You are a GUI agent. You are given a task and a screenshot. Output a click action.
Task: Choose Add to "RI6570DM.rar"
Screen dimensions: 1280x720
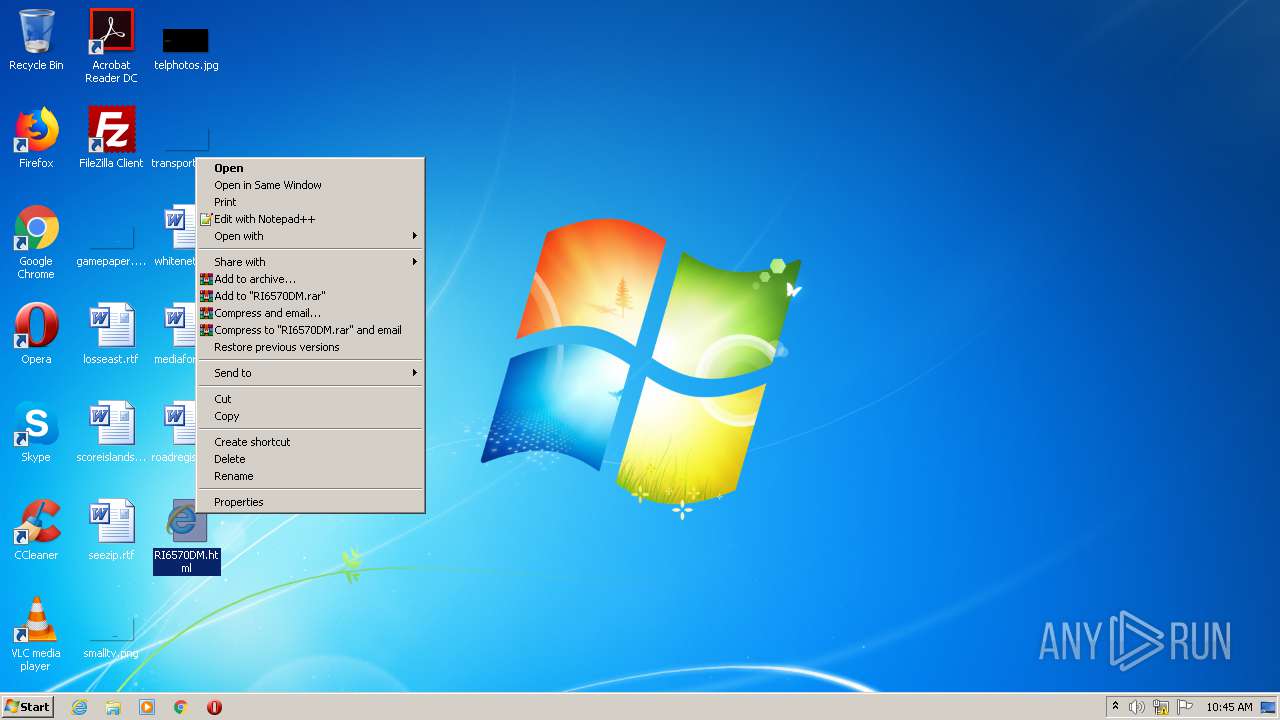[x=311, y=296]
